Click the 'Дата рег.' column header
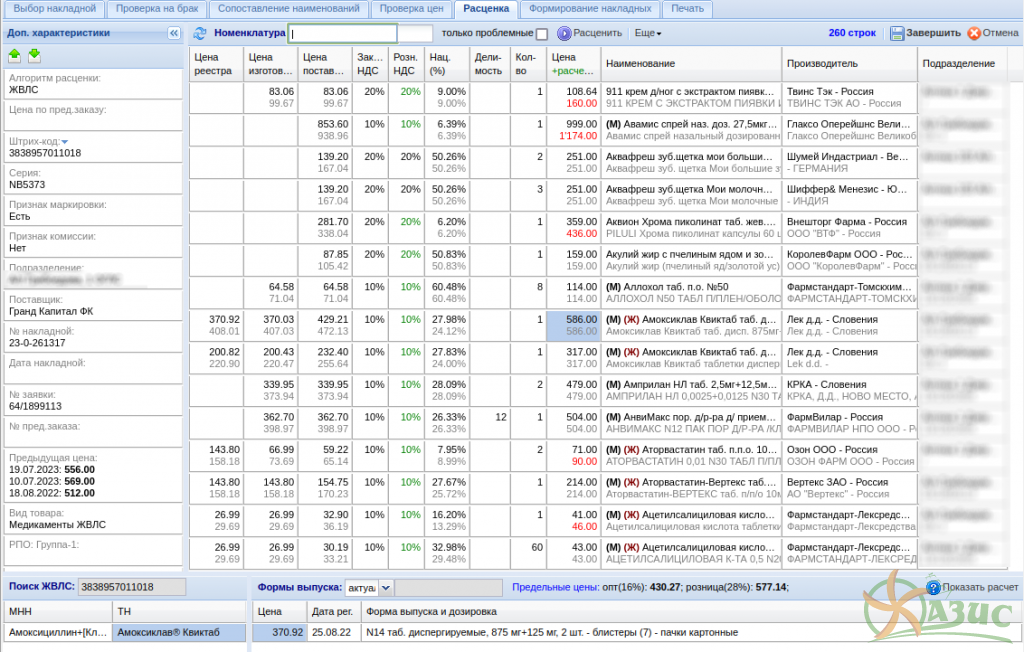The height and width of the screenshot is (652, 1024). click(x=333, y=611)
